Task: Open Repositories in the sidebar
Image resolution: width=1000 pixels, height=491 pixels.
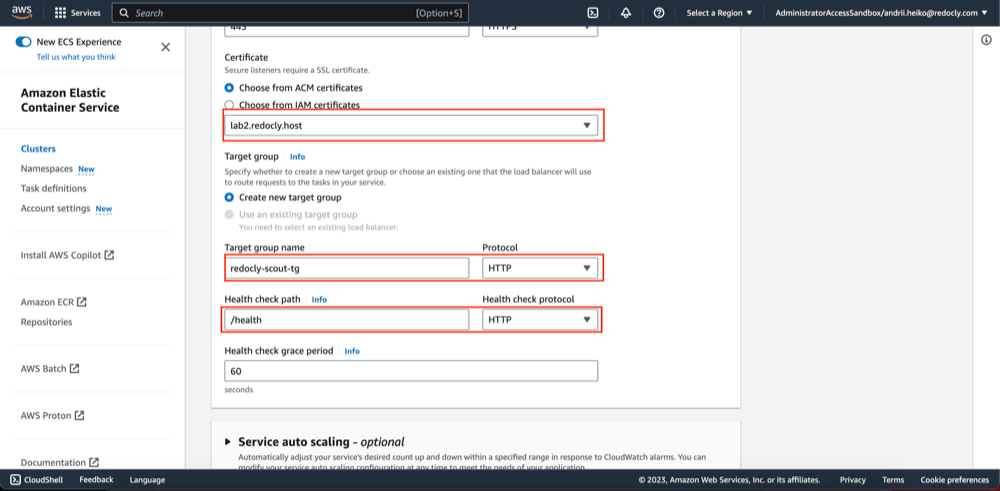Action: coord(47,322)
